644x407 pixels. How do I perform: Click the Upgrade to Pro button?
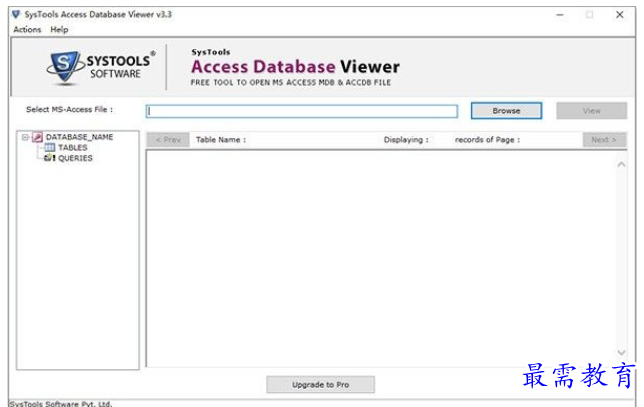click(320, 385)
